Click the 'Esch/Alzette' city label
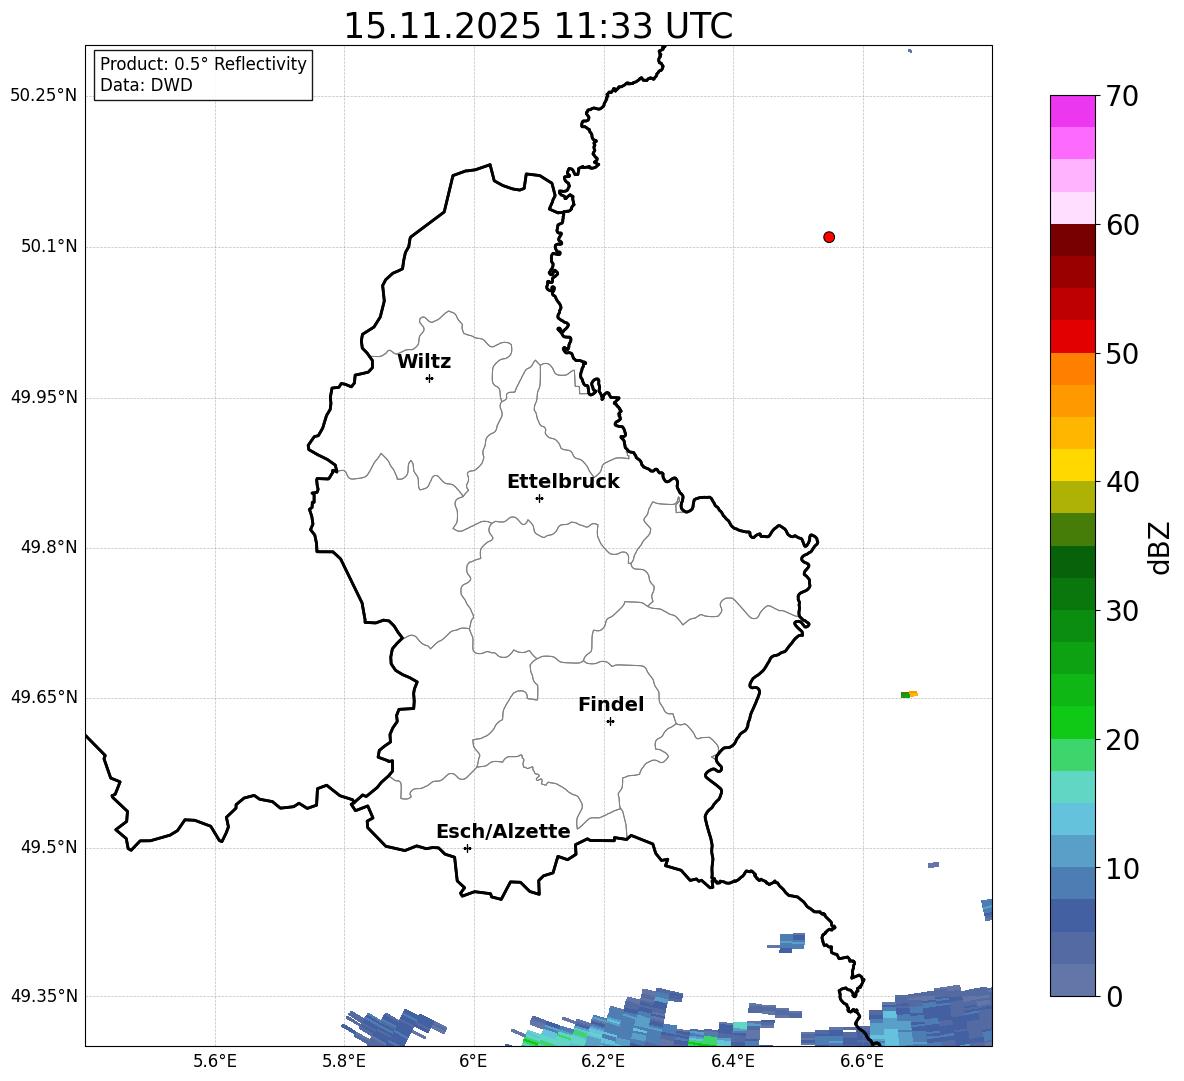The height and width of the screenshot is (1081, 1184). (503, 831)
